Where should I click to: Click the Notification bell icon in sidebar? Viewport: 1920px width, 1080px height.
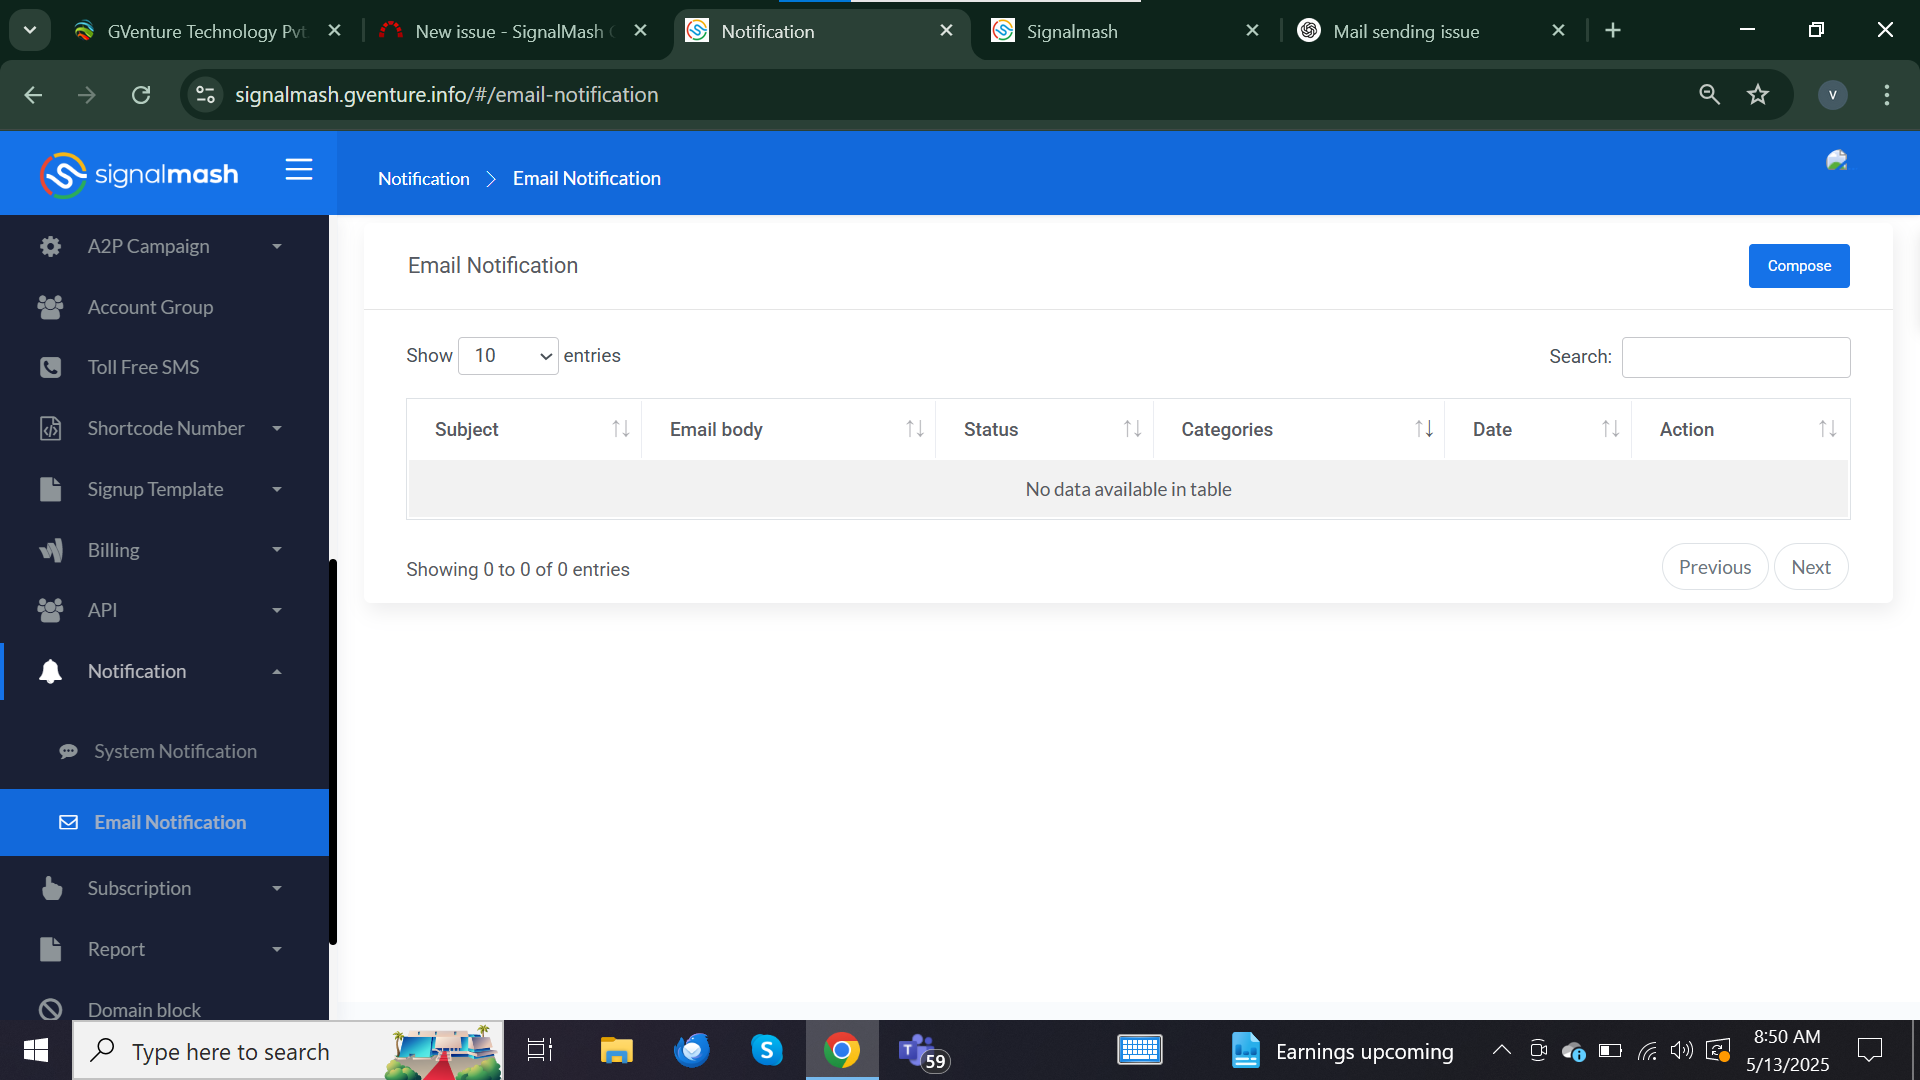click(x=50, y=671)
